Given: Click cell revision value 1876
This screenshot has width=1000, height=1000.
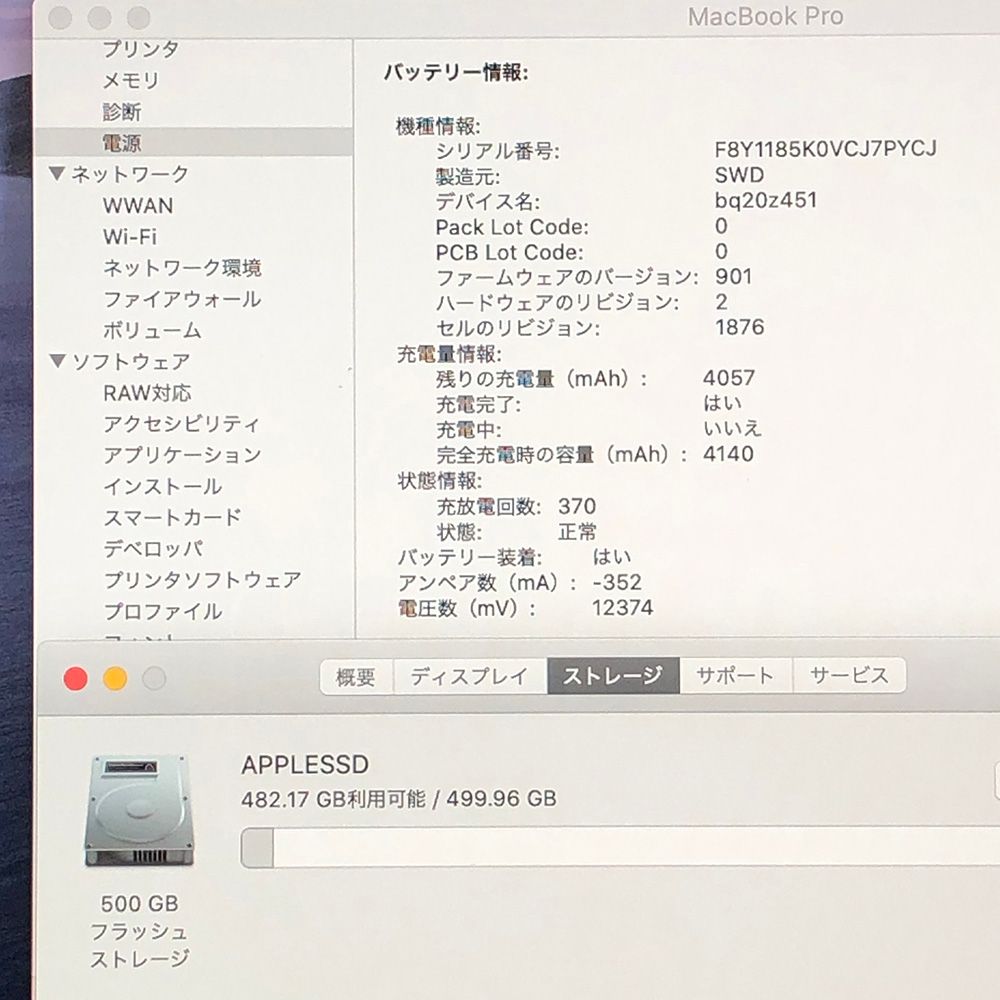Looking at the screenshot, I should coord(739,327).
